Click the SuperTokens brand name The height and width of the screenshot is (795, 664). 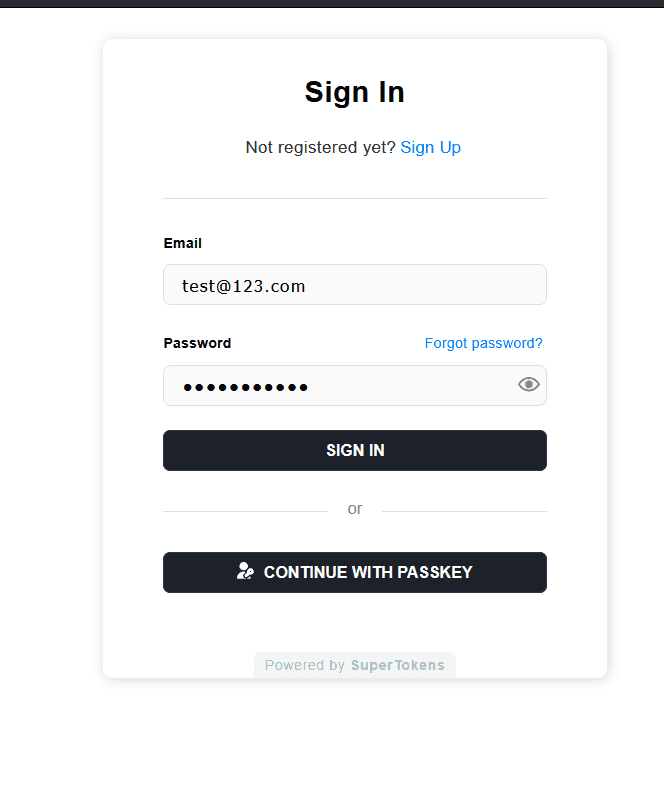[398, 665]
